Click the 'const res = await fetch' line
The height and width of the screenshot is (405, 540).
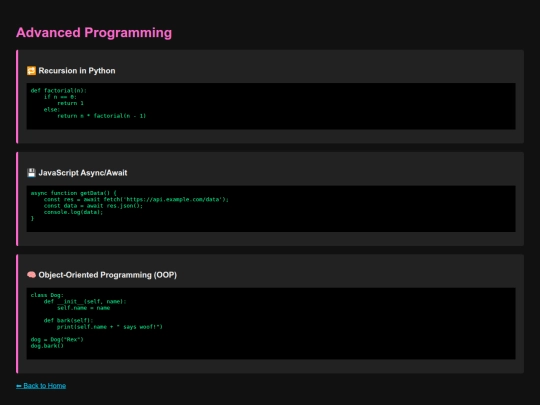click(136, 199)
